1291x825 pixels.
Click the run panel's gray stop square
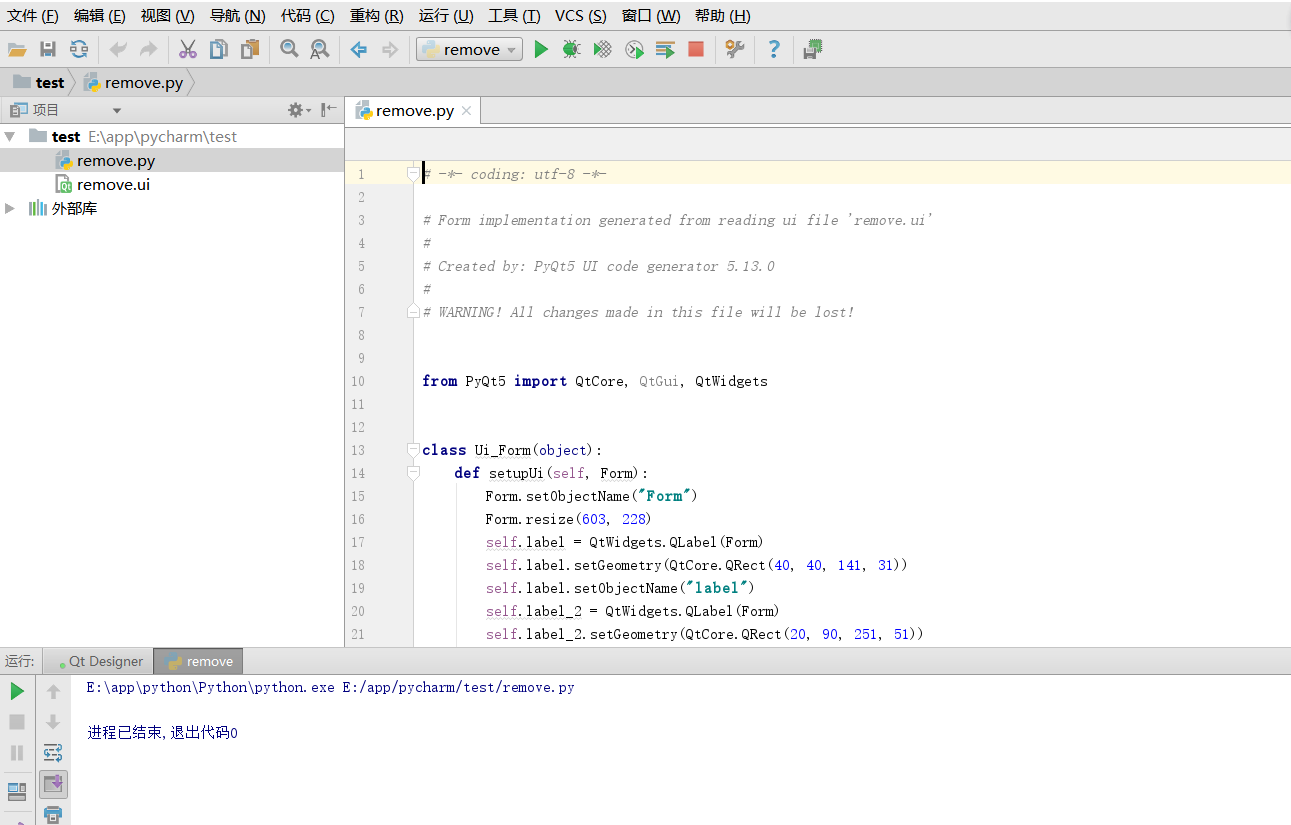[17, 722]
